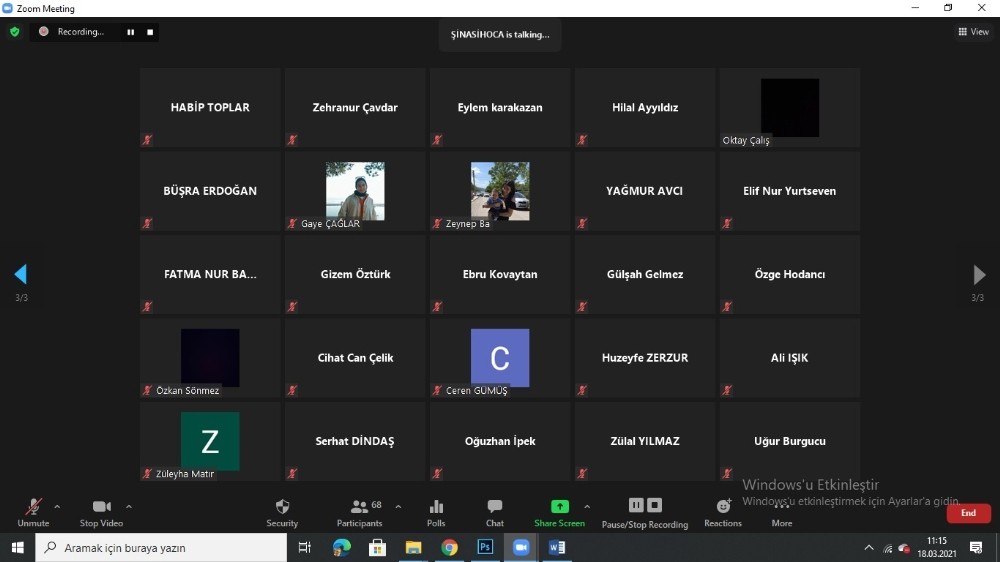Screen dimensions: 1000x562
Task: Expand Share Screen options arrow
Action: (x=587, y=506)
